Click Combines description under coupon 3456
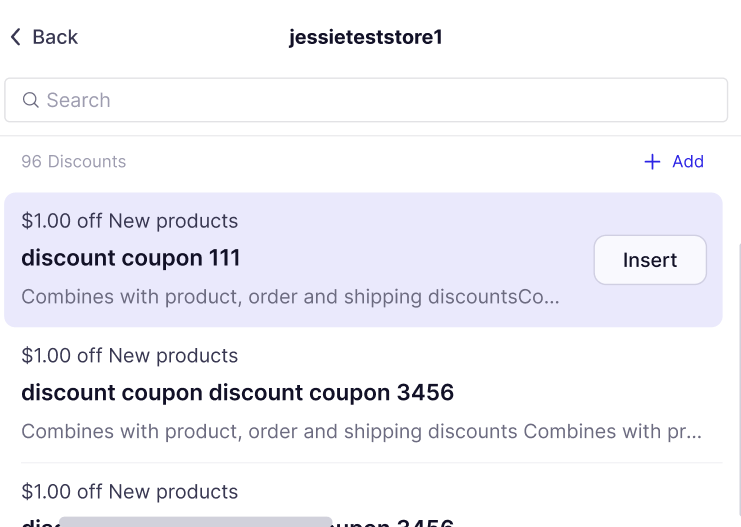 [x=362, y=432]
